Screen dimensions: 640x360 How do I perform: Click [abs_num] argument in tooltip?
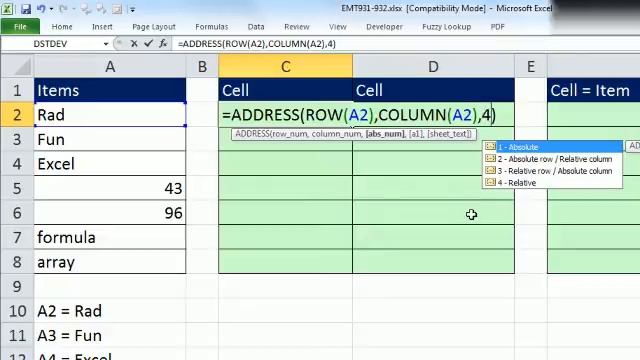coord(384,134)
